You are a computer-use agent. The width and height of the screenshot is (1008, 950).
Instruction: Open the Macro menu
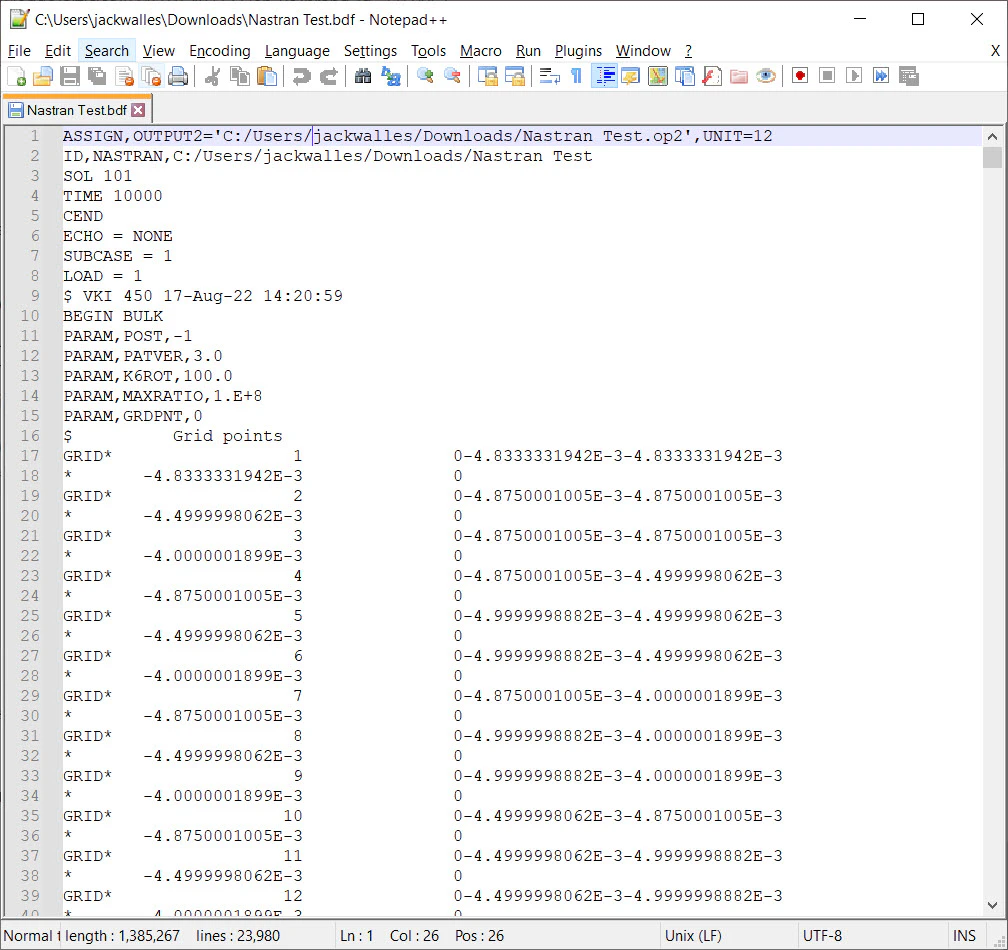[x=481, y=50]
